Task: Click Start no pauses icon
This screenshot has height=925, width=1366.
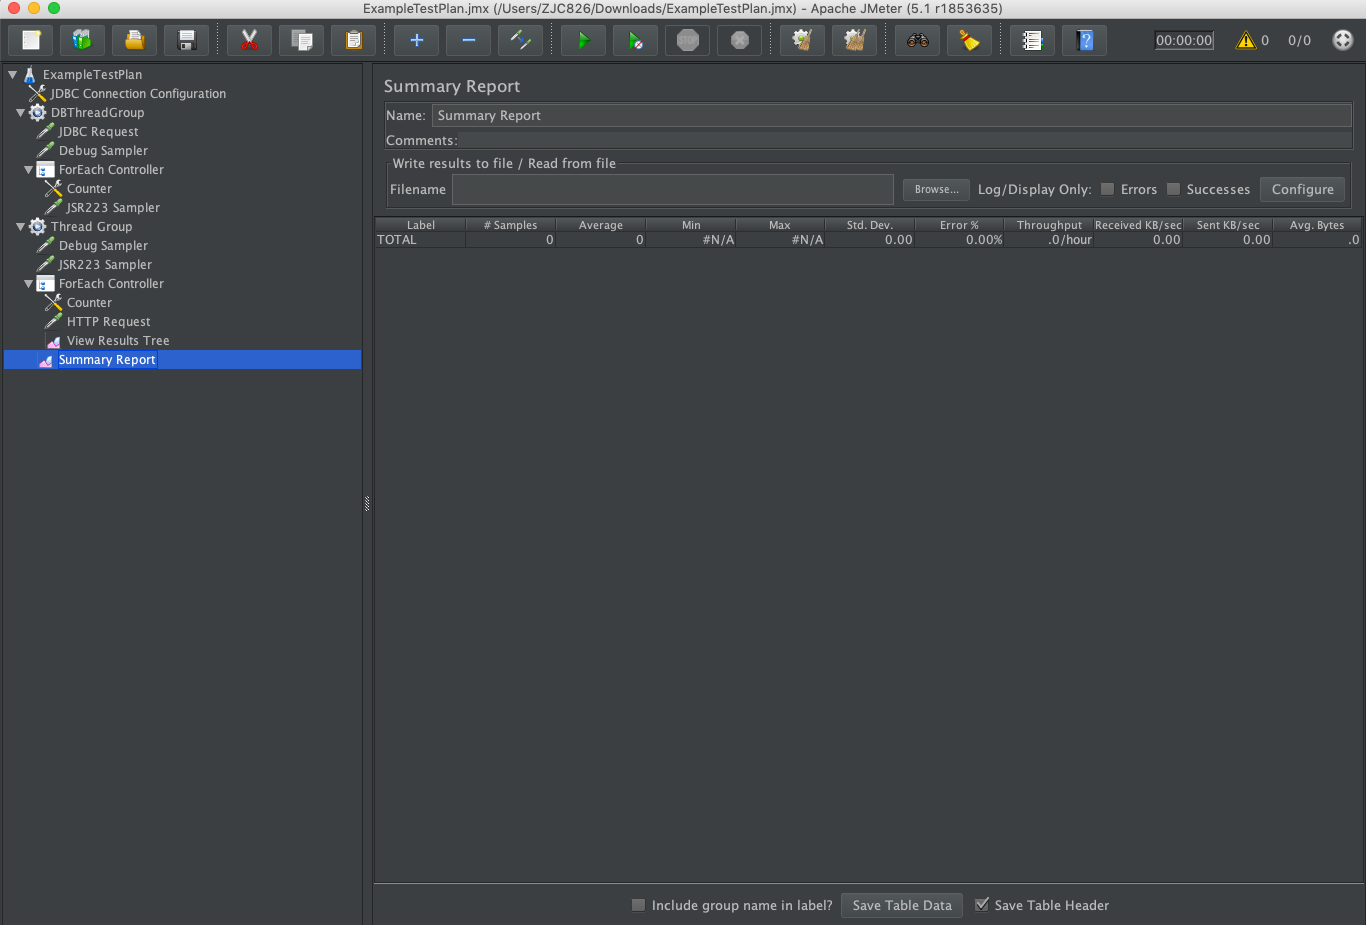Action: point(635,40)
